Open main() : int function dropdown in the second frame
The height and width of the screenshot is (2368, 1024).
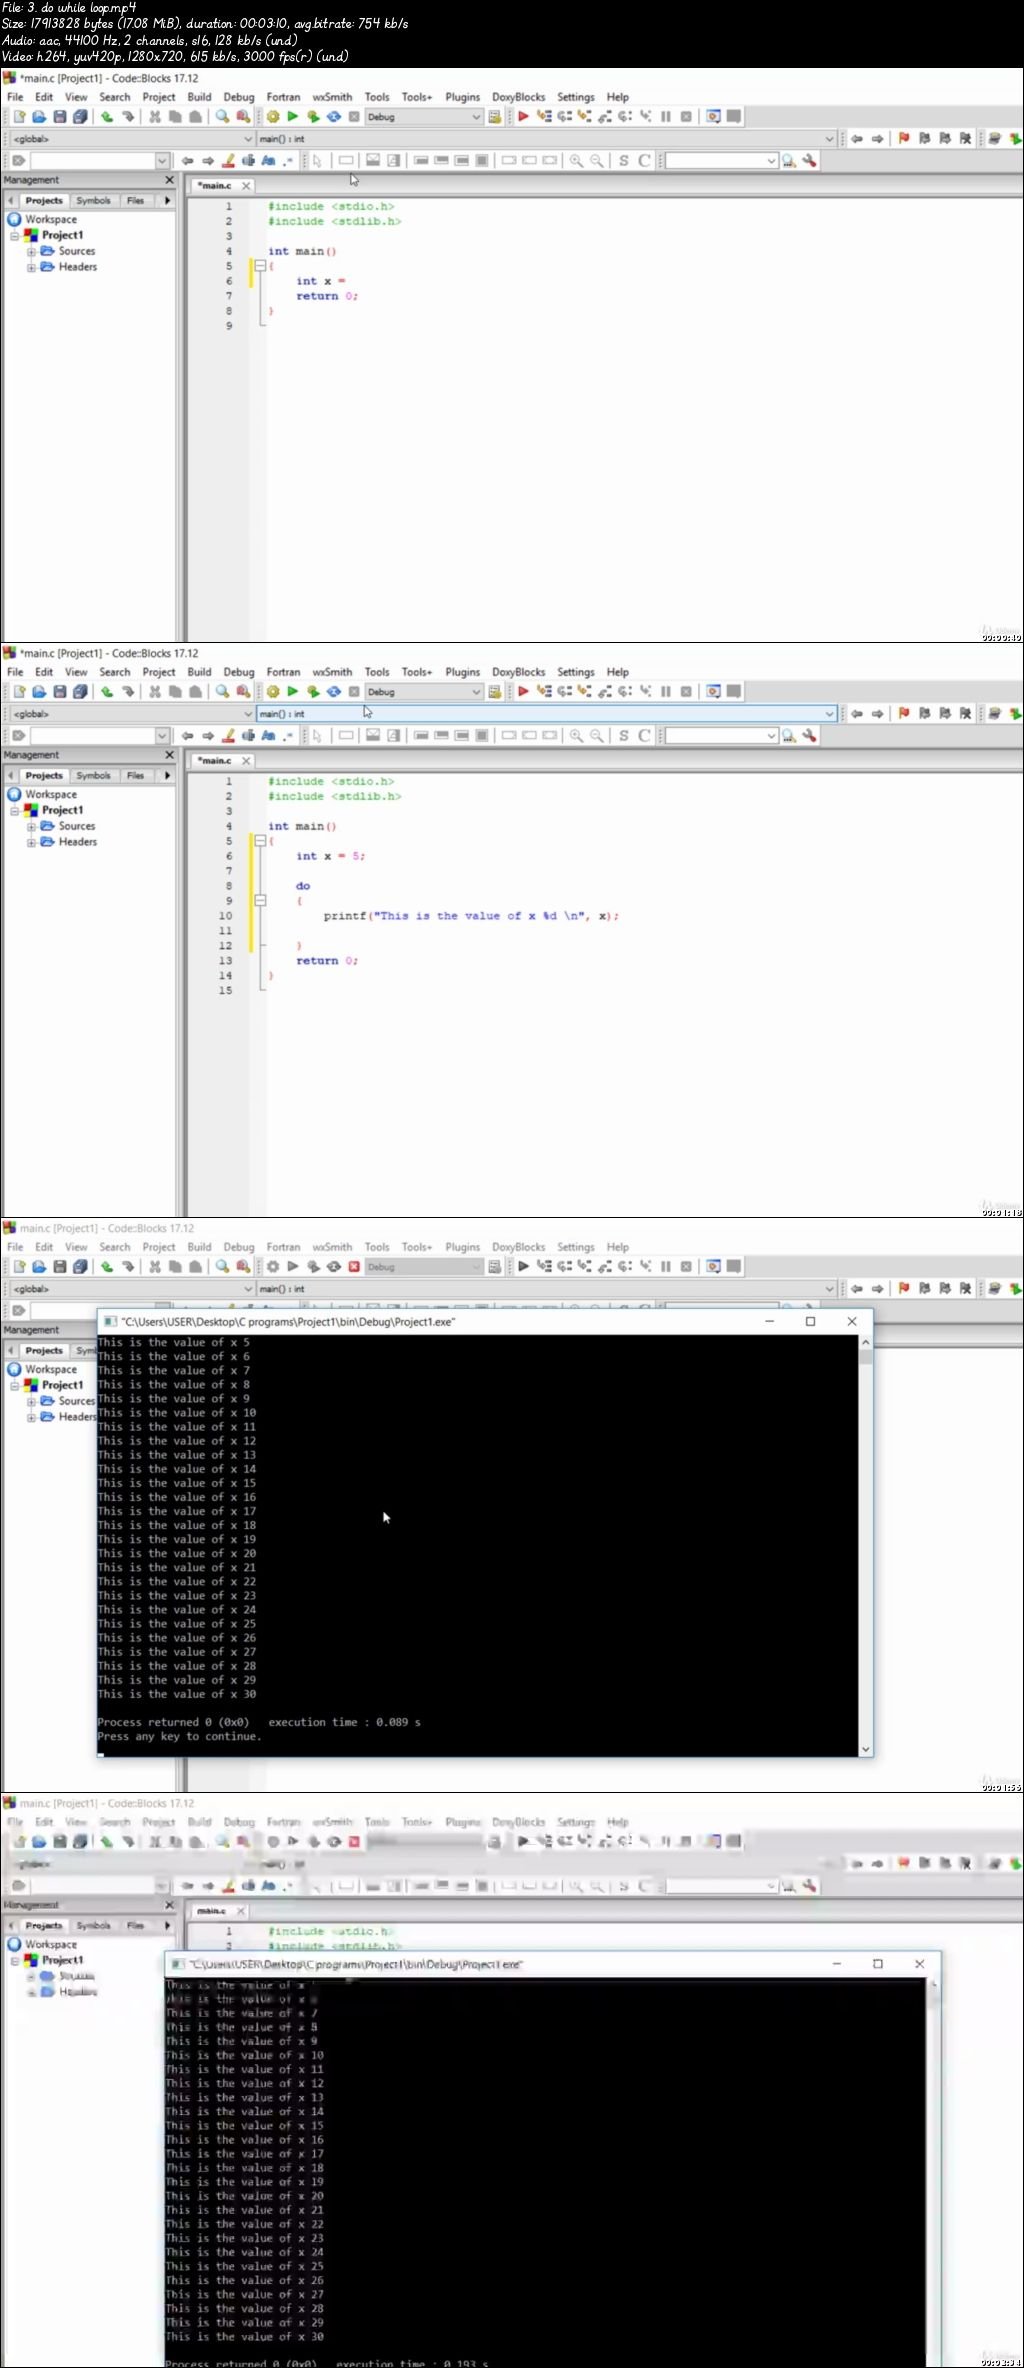[546, 714]
